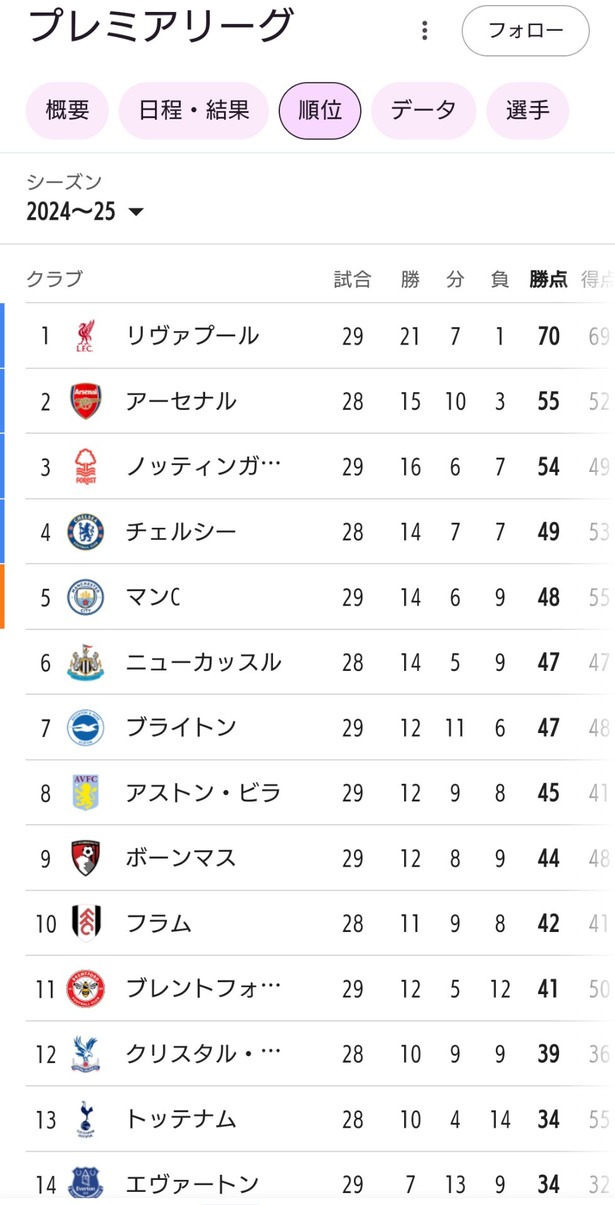Click the Tottenham club crest icon

tap(85, 1119)
